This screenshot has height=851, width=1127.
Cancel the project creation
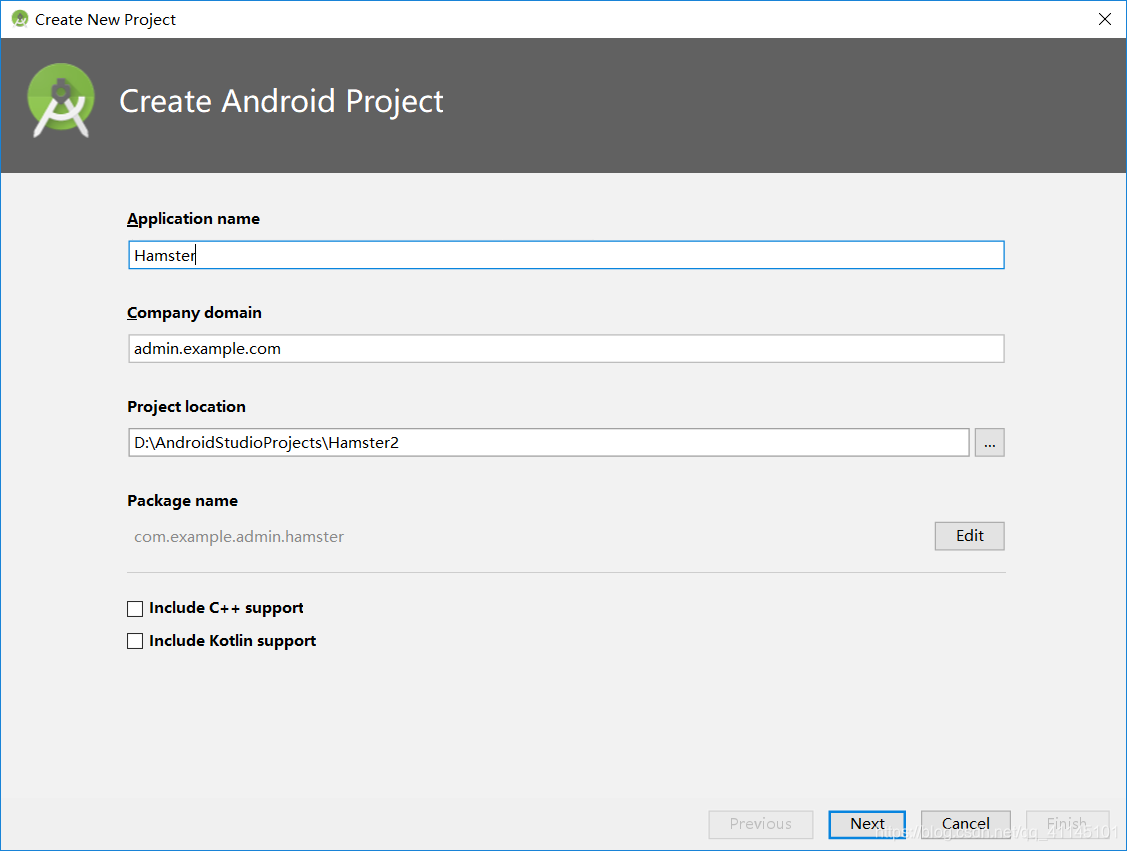click(x=965, y=824)
